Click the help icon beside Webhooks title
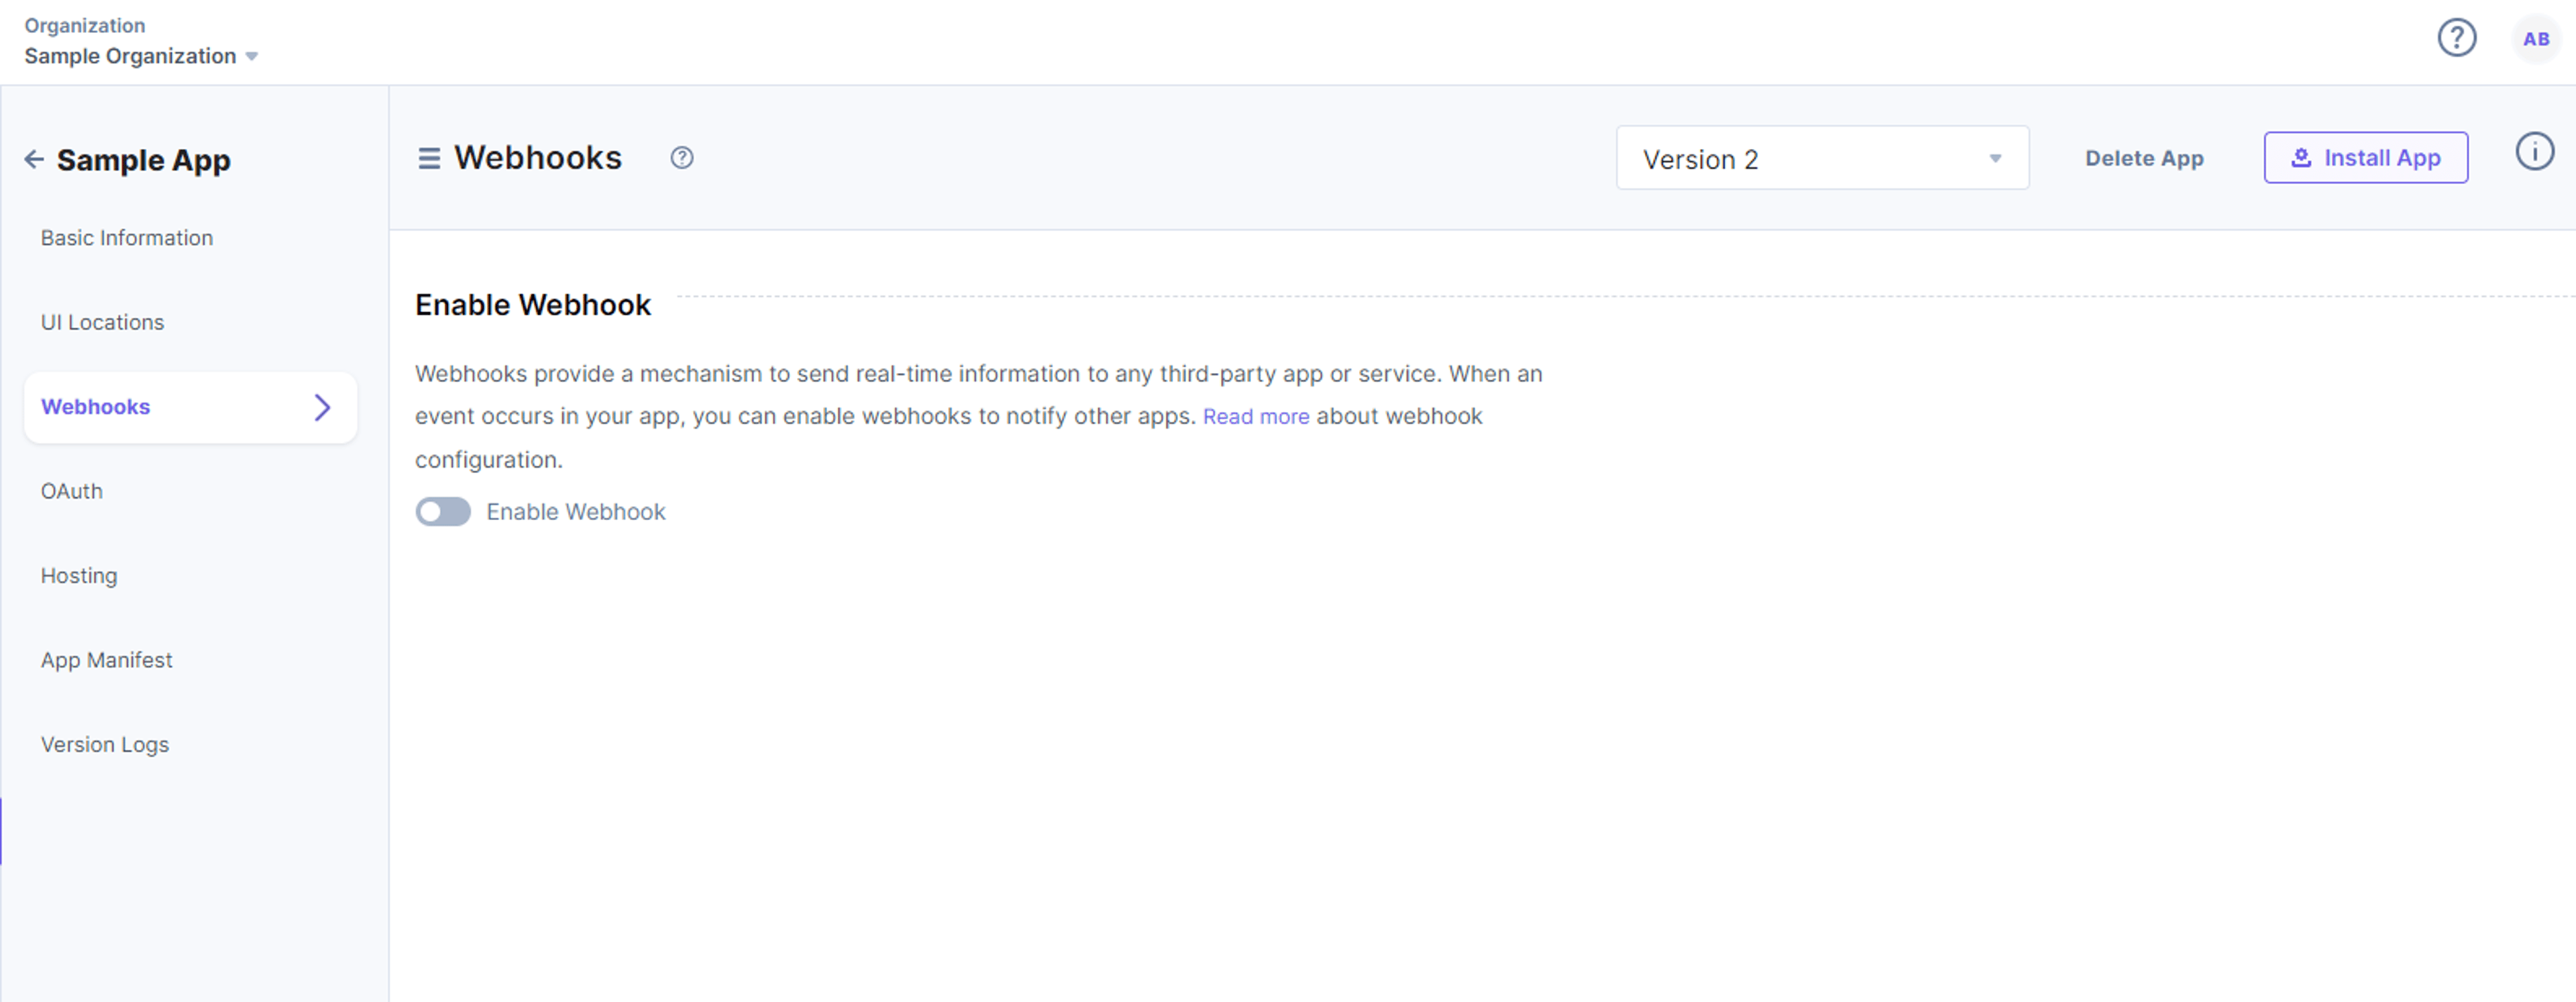Screen dimensions: 2576x1002 pyautogui.click(x=682, y=158)
